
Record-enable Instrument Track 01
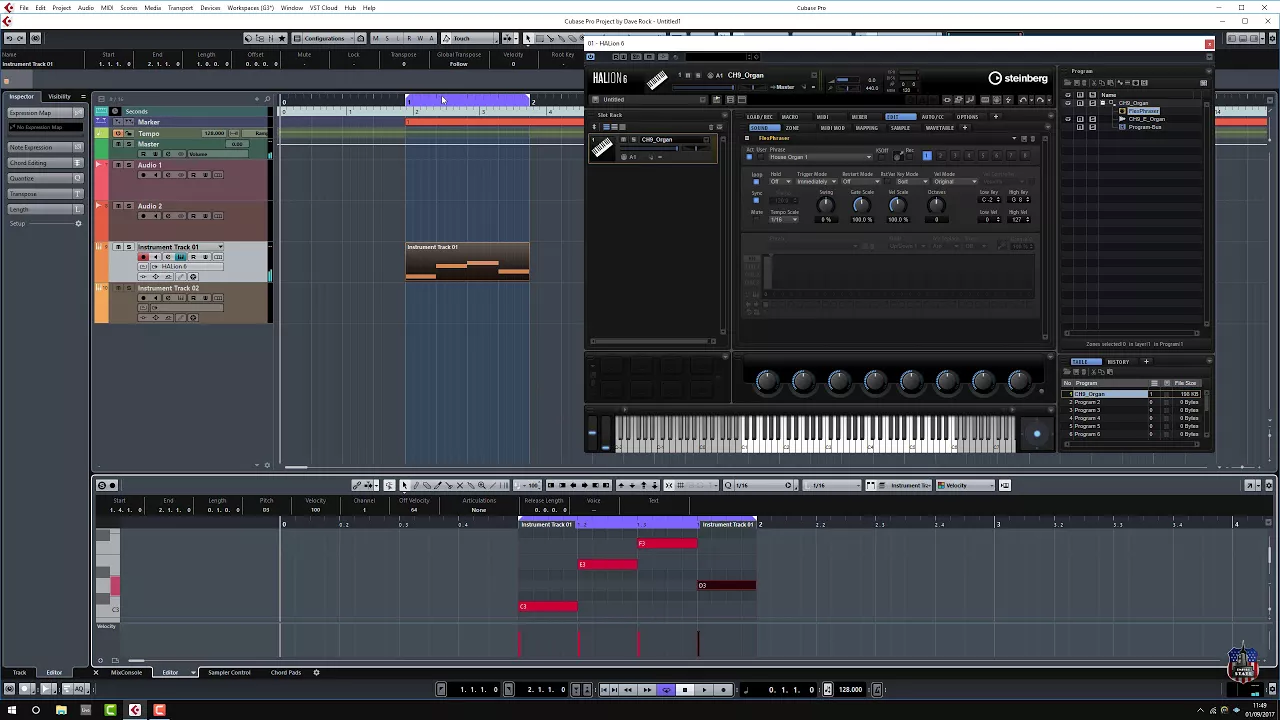tap(143, 257)
